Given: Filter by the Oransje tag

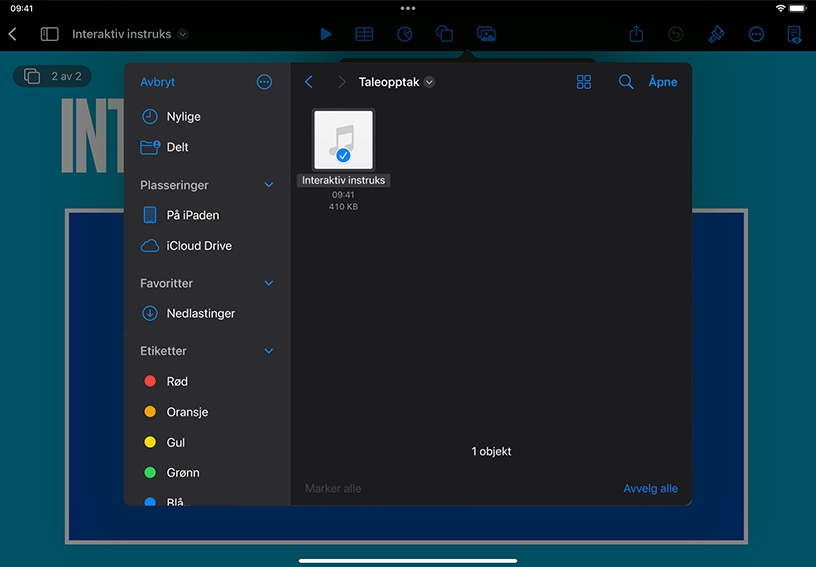Looking at the screenshot, I should click(207, 412).
